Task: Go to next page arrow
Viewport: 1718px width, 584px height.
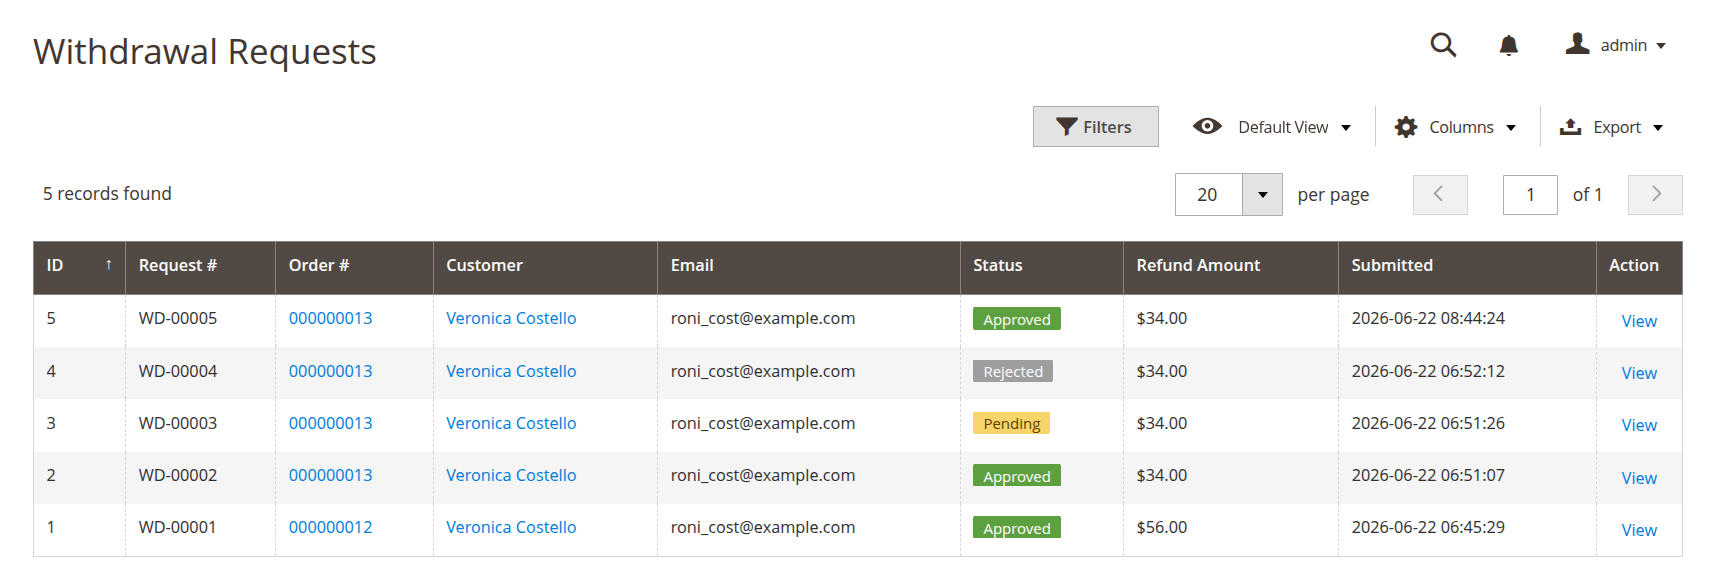Action: point(1655,194)
